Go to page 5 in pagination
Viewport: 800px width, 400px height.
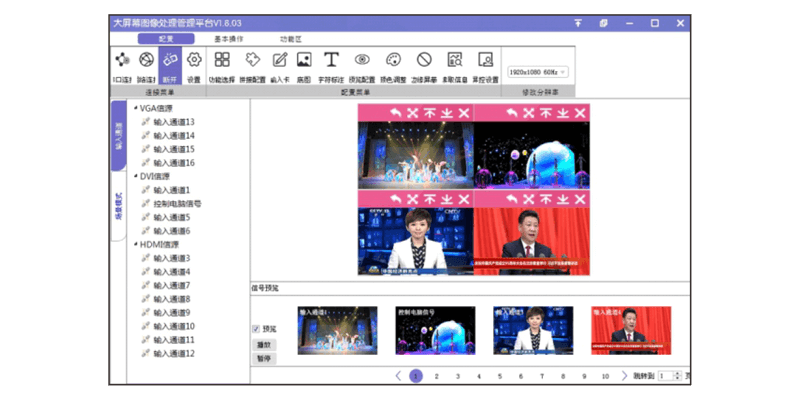coord(500,377)
